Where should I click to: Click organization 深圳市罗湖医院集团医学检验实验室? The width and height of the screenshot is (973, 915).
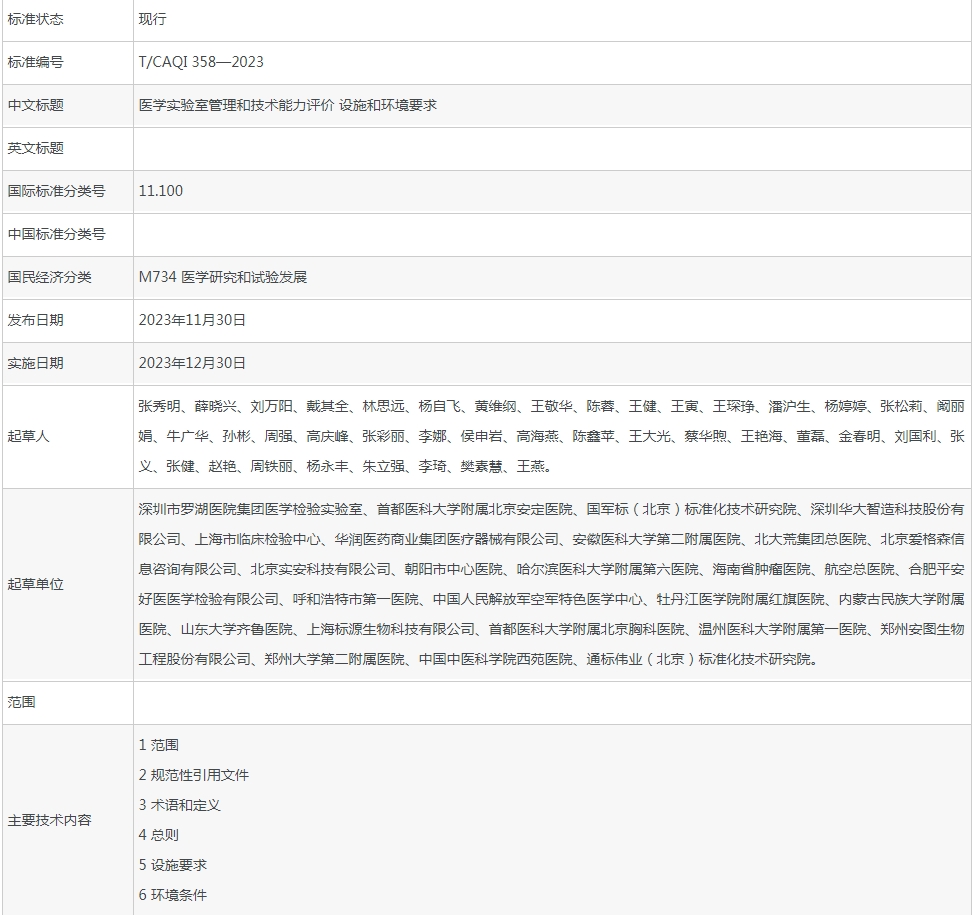251,509
